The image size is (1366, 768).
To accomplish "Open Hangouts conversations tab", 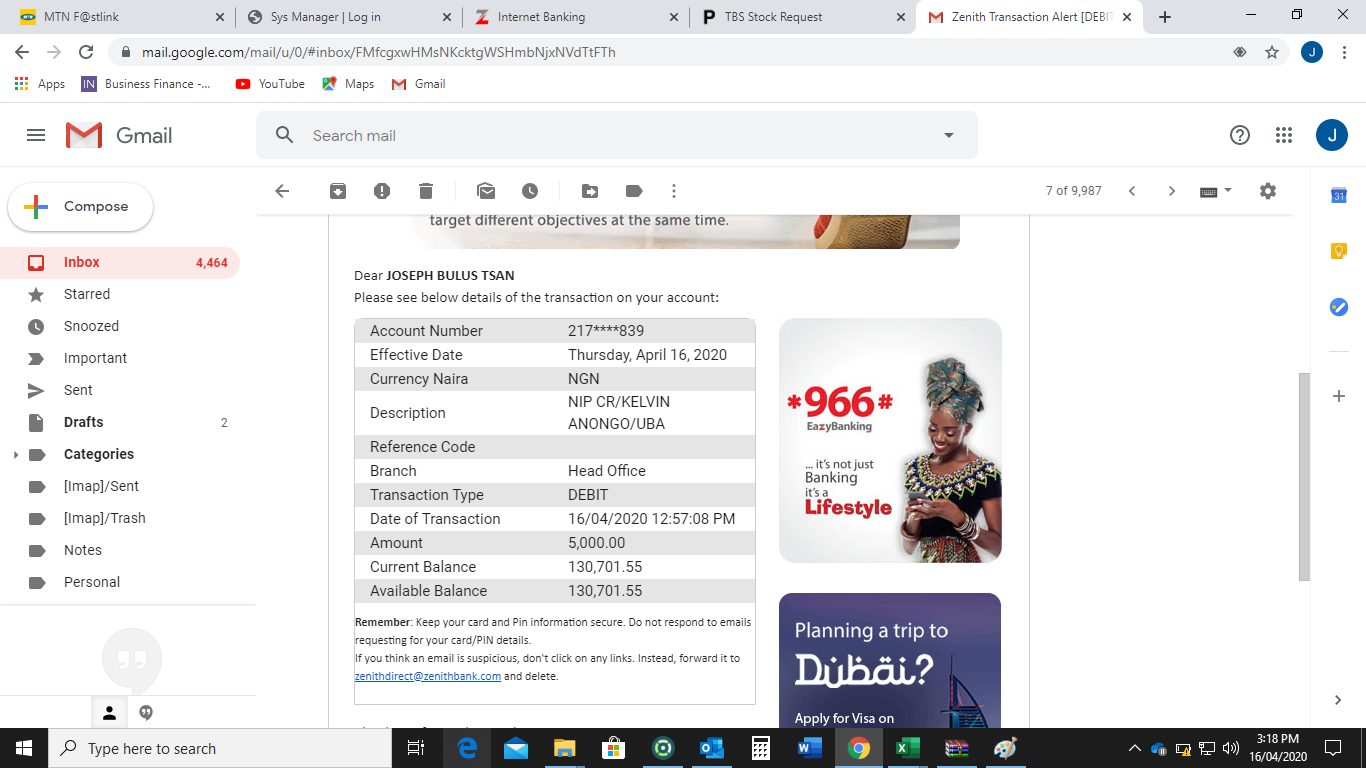I will pos(146,713).
